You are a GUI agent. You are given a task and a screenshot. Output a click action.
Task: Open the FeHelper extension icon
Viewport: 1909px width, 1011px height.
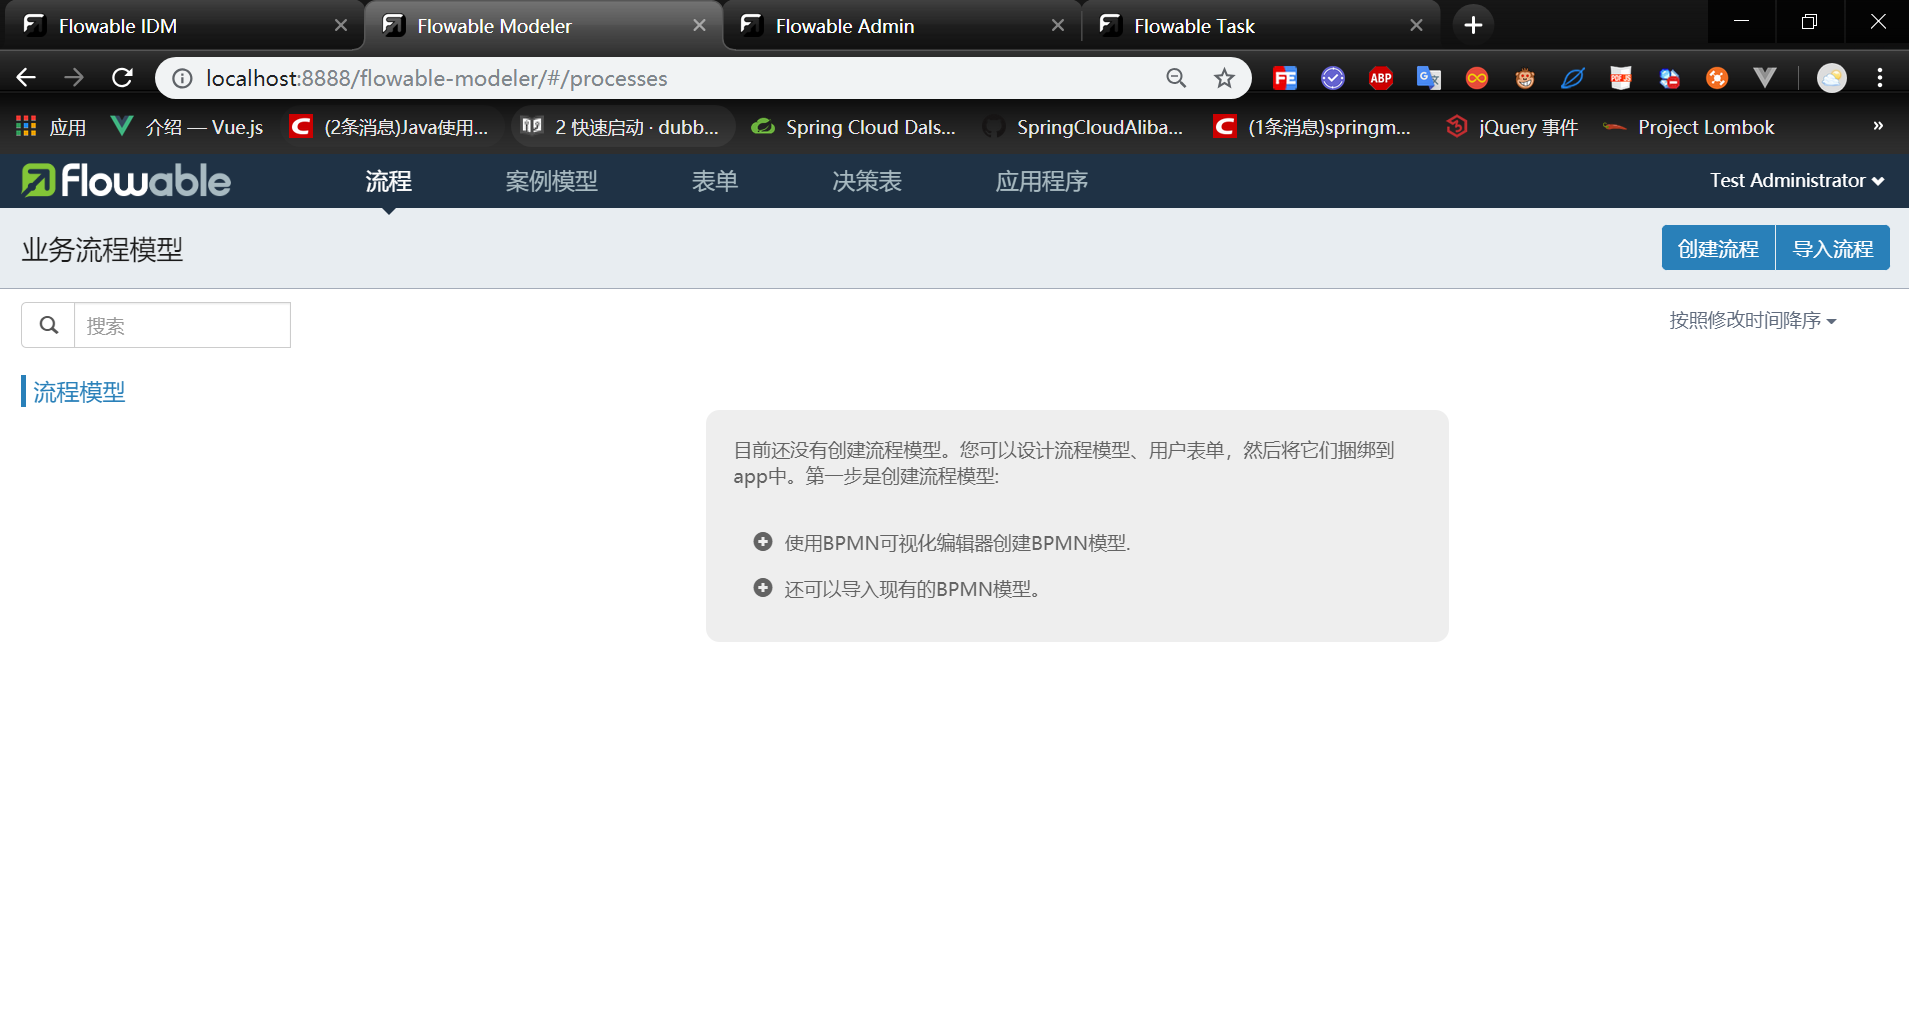(1285, 77)
